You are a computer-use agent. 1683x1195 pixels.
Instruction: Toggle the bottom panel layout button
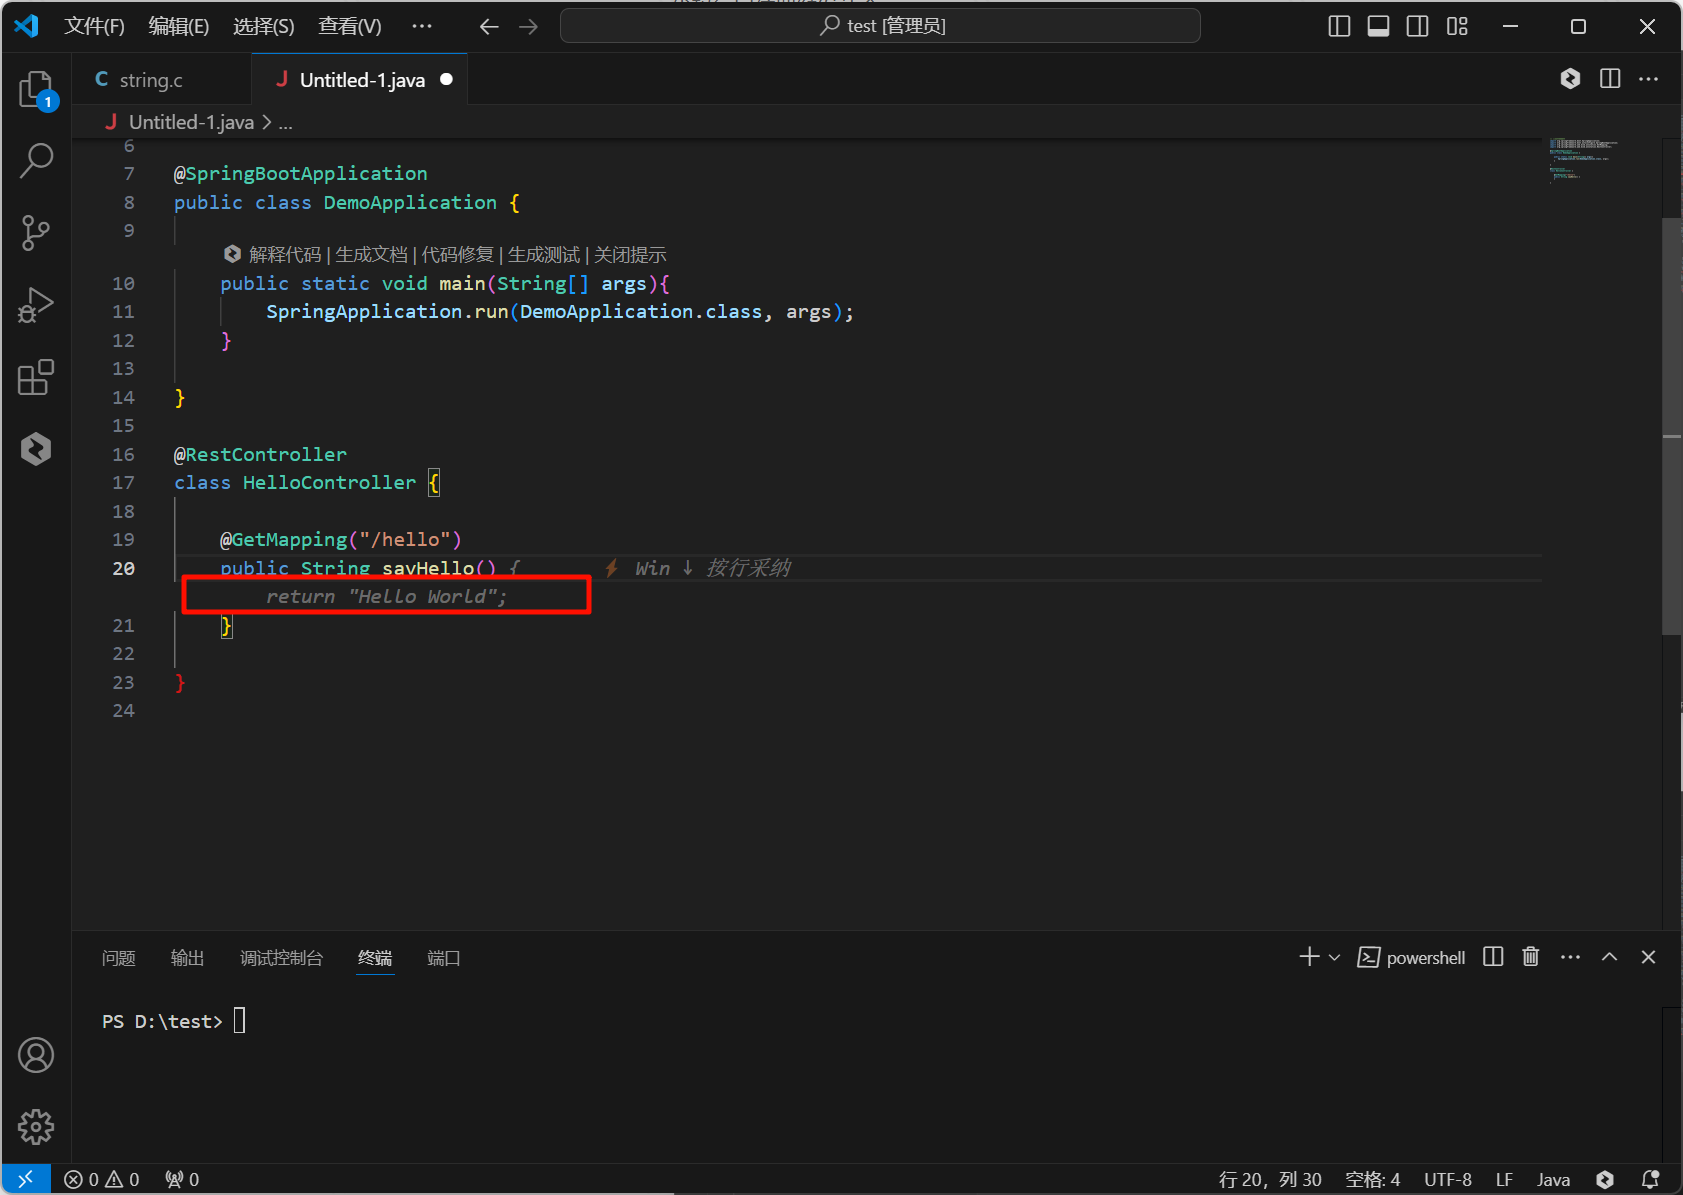[x=1378, y=26]
